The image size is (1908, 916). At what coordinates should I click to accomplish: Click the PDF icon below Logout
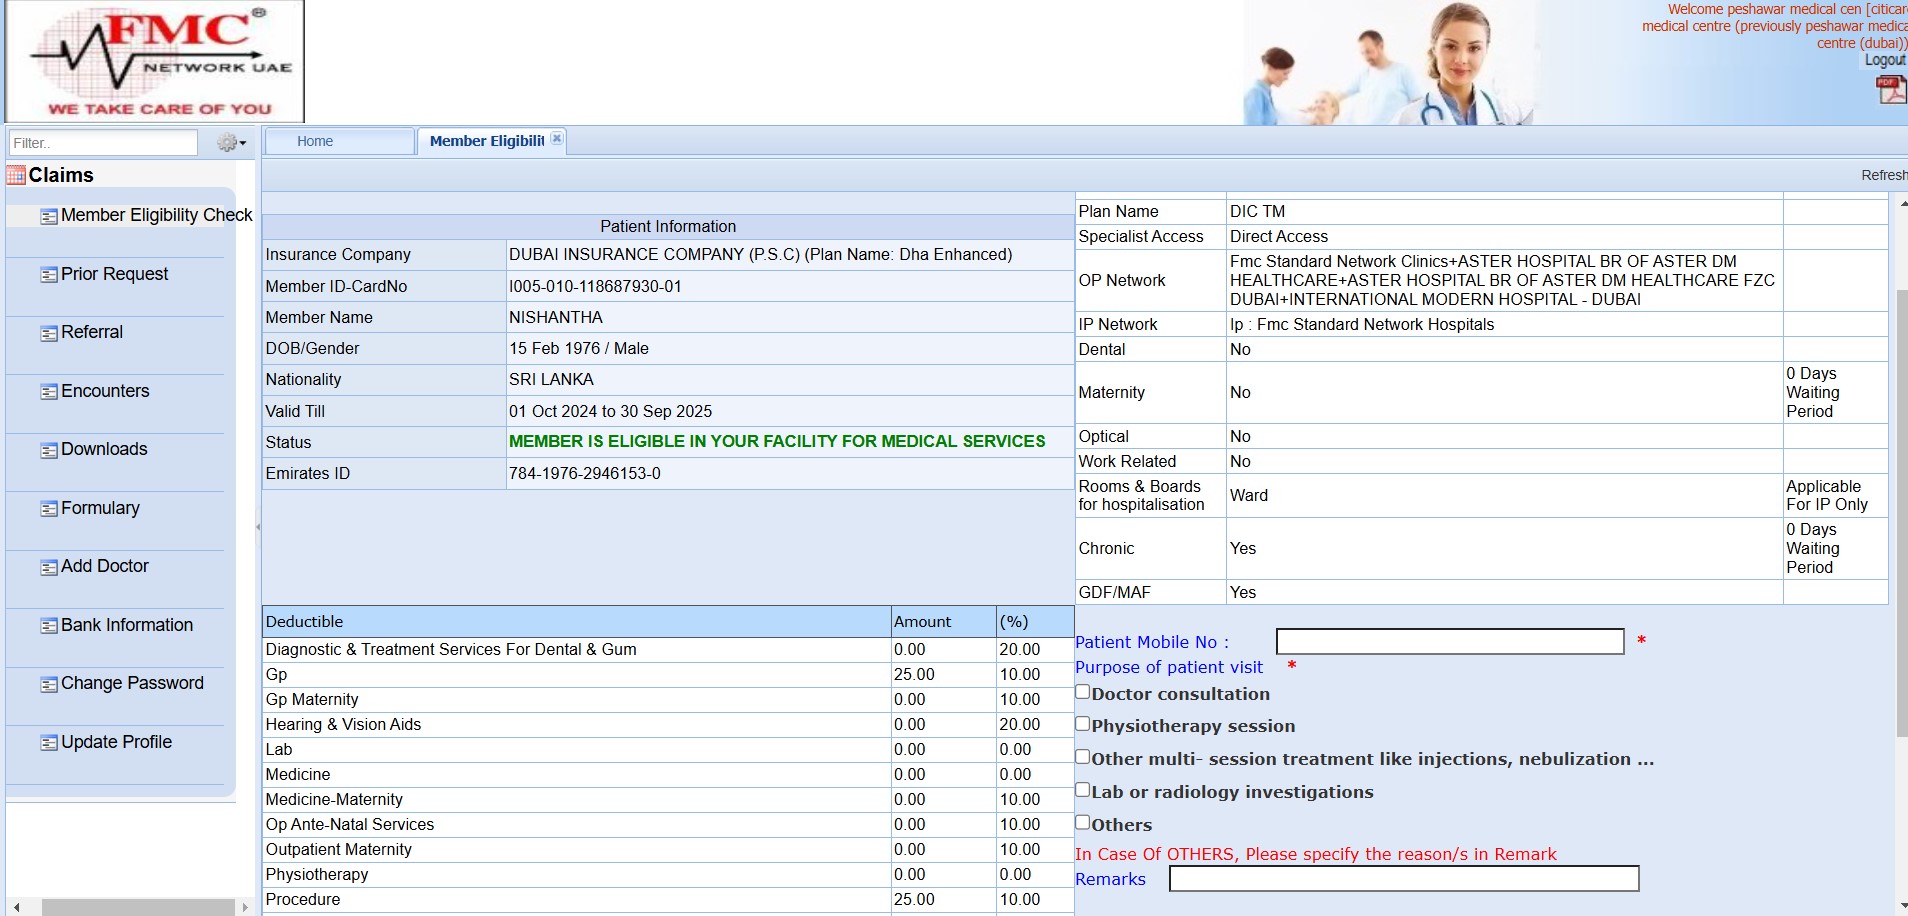[1890, 90]
